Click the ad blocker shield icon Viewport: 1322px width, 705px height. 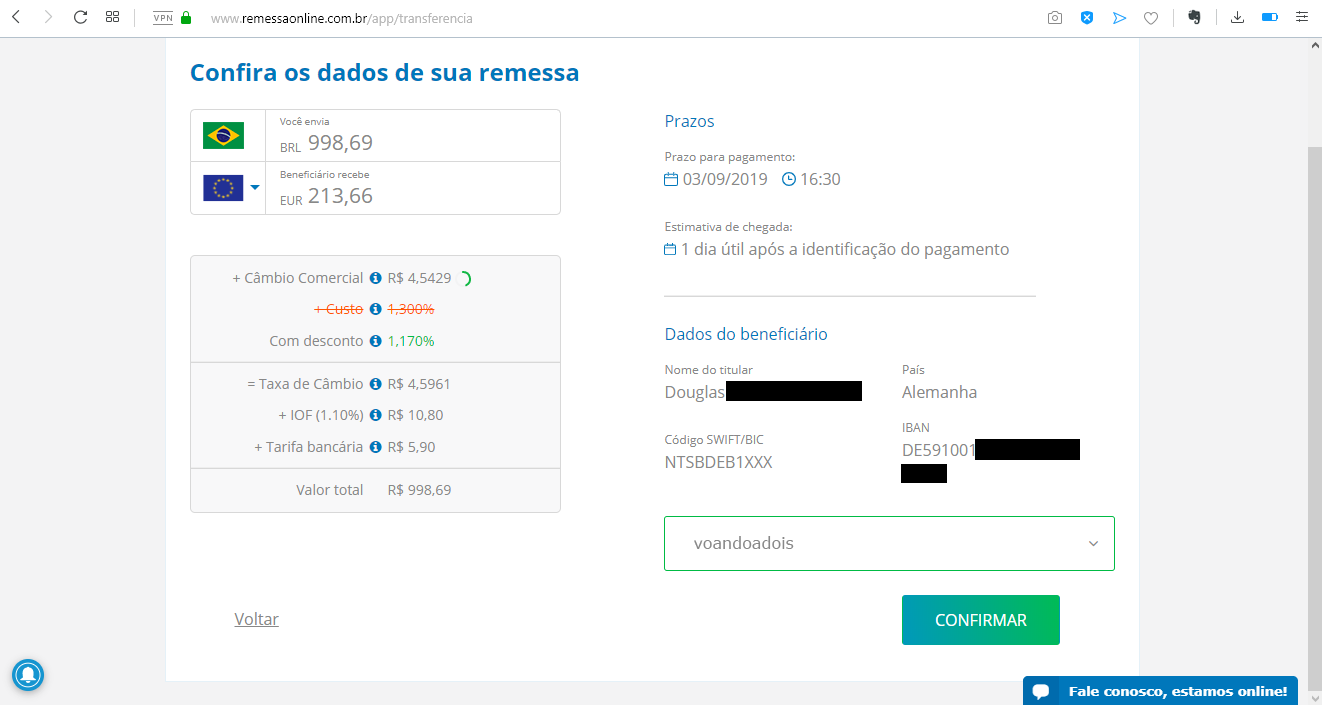1087,18
